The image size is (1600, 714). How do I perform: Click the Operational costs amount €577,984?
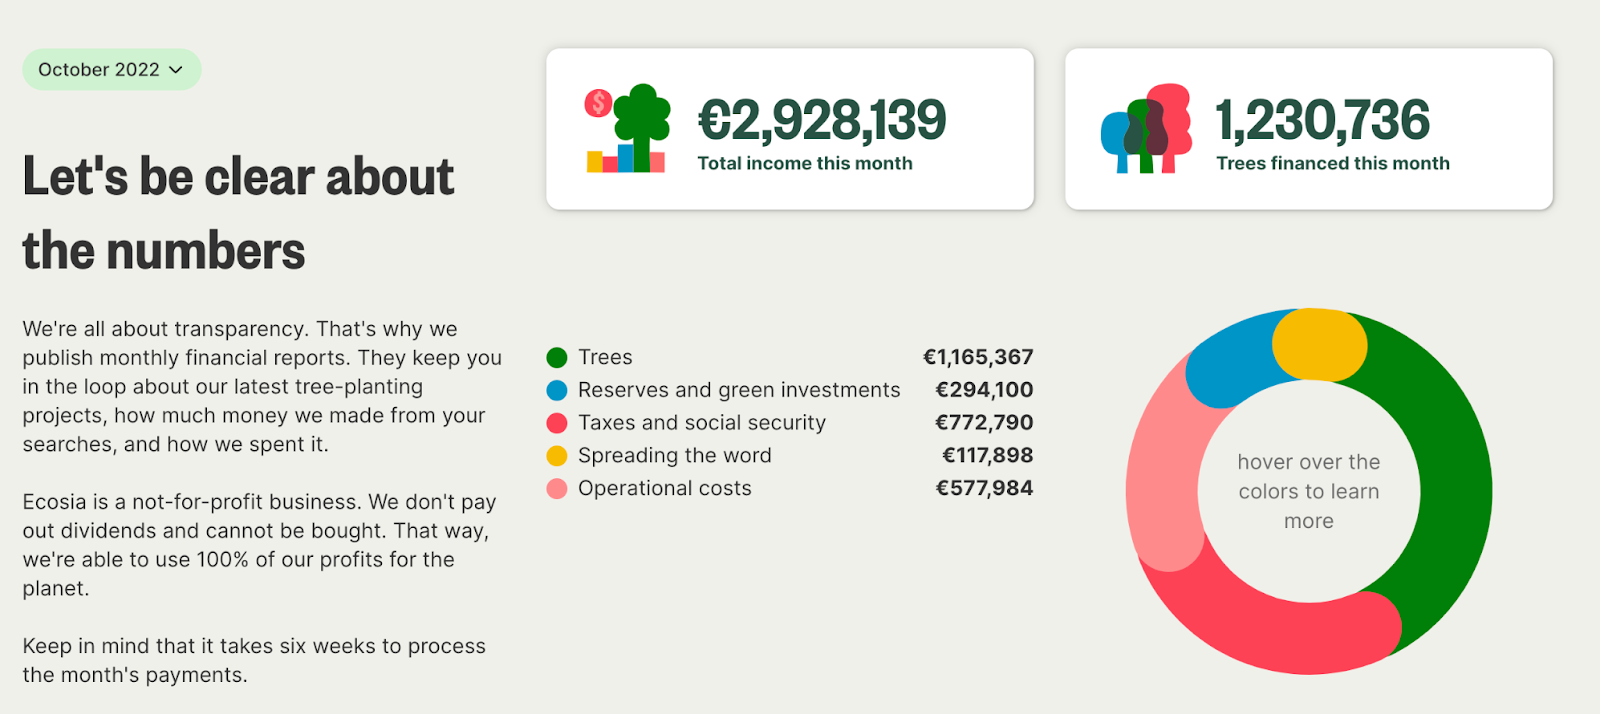click(x=984, y=488)
